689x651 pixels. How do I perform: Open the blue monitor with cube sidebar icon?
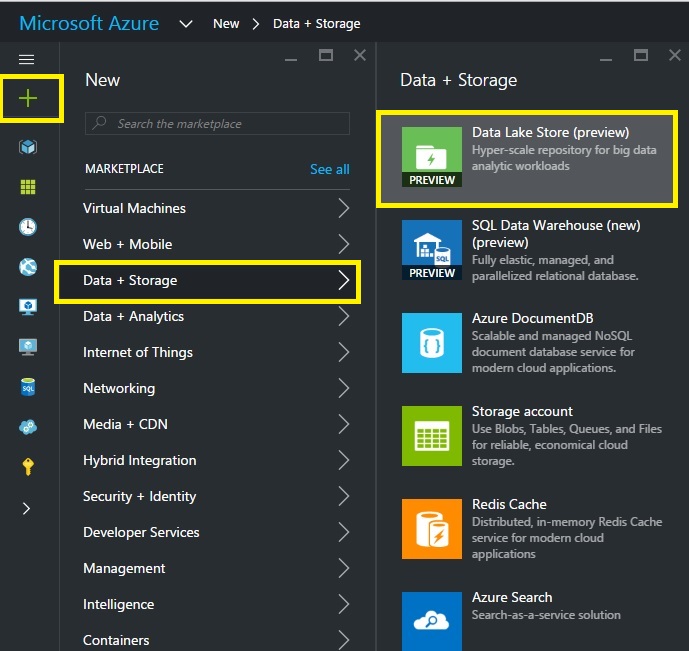click(28, 307)
